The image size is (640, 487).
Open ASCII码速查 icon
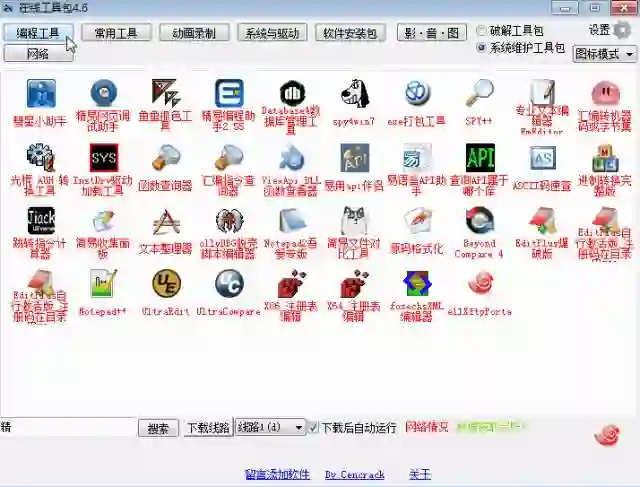click(542, 158)
